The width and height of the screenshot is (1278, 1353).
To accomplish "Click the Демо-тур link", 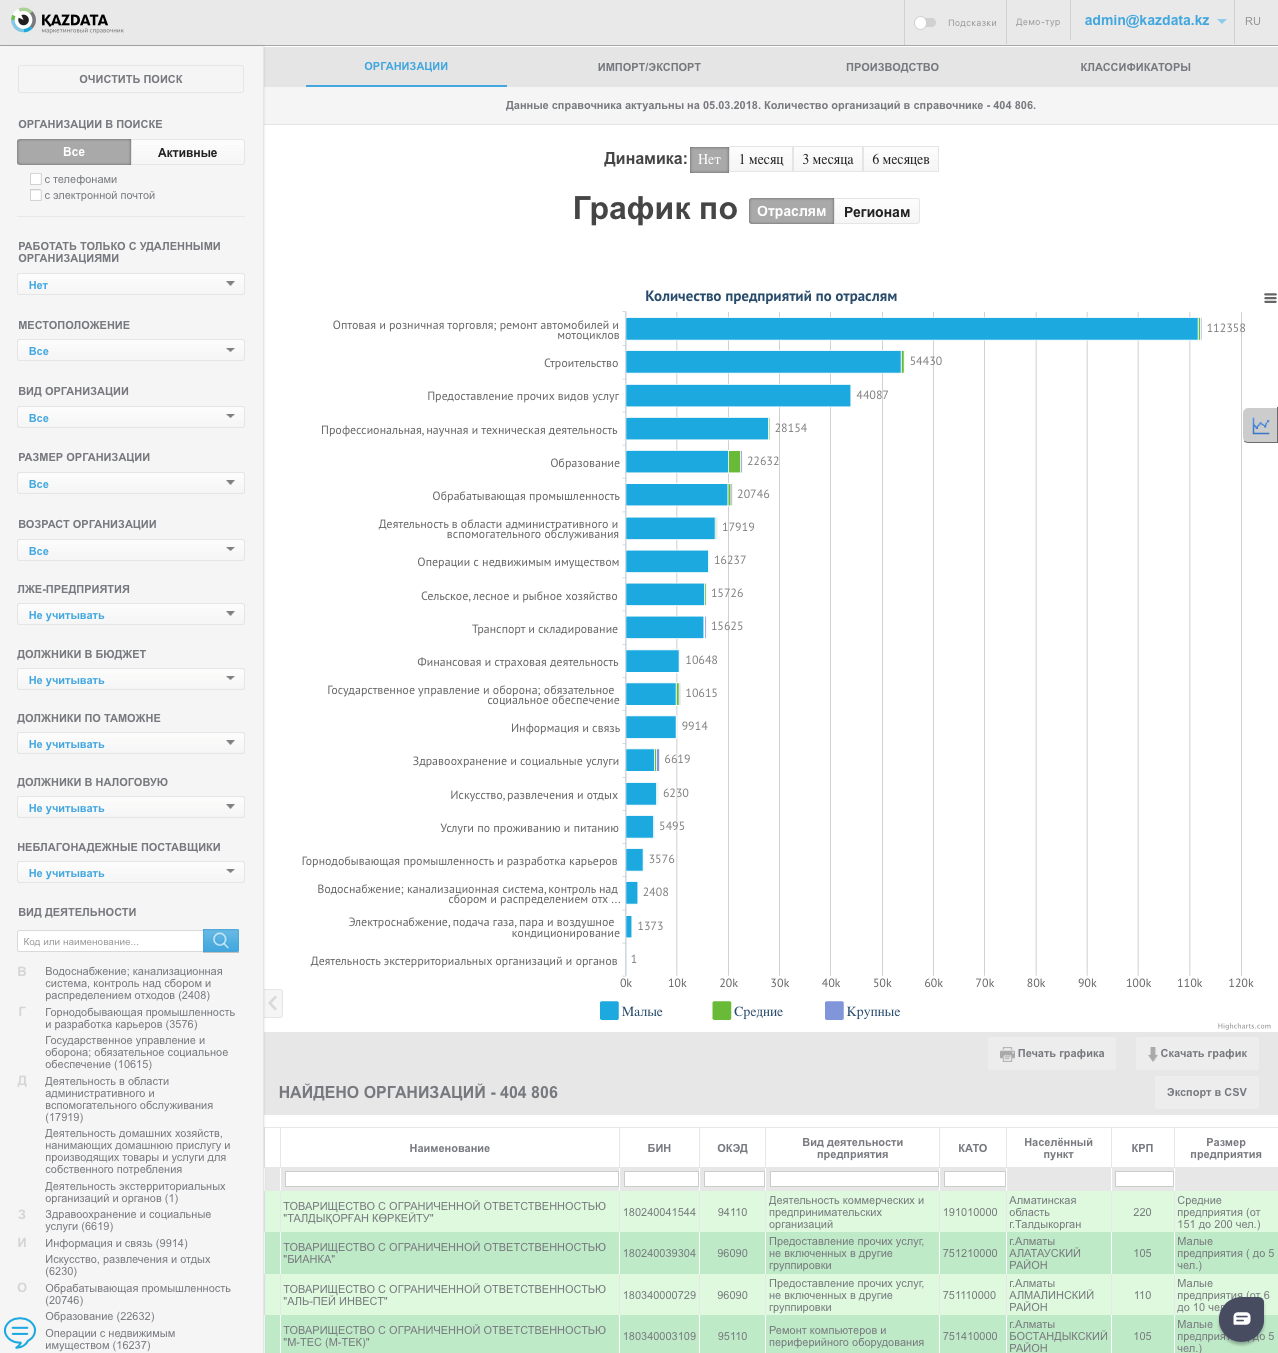I will 1037,22.
